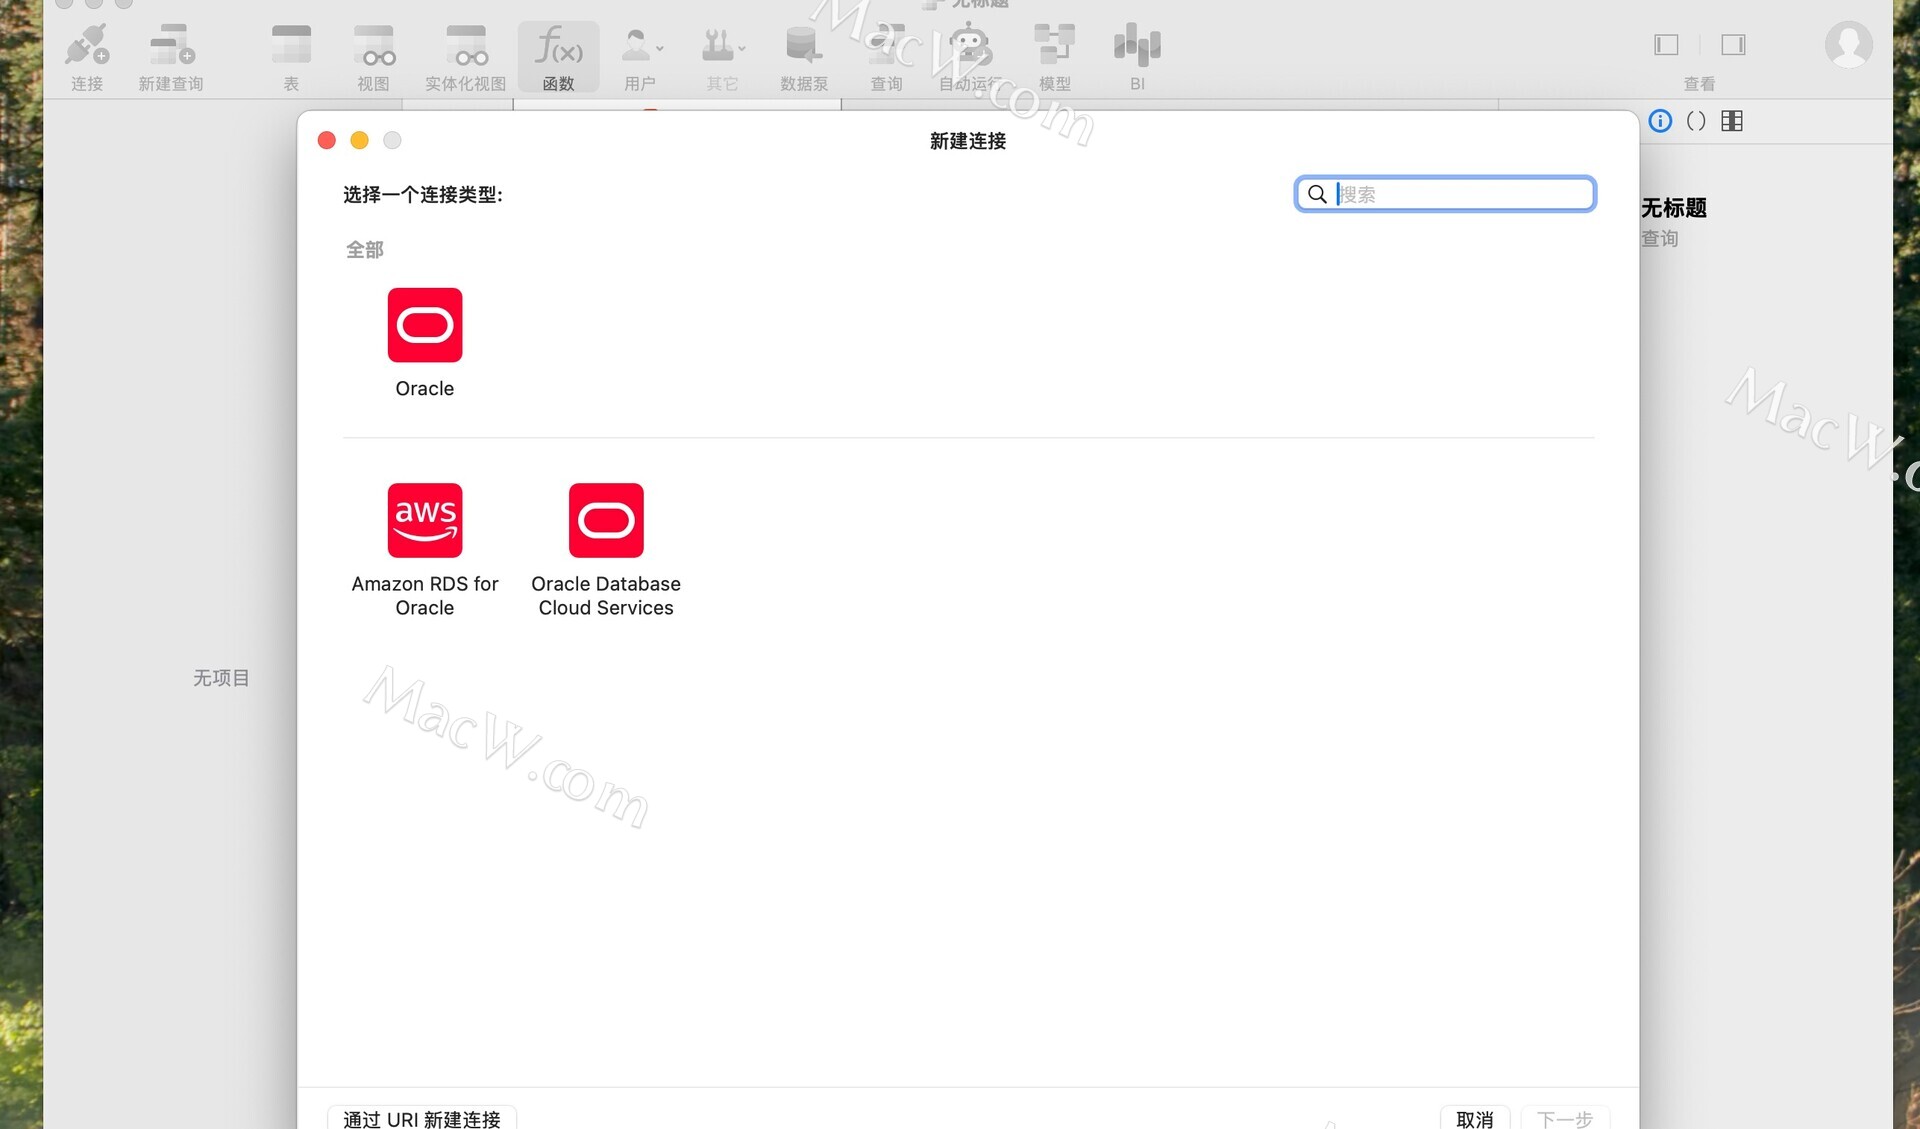Click the search magnifier icon
This screenshot has width=1920, height=1129.
(1317, 194)
